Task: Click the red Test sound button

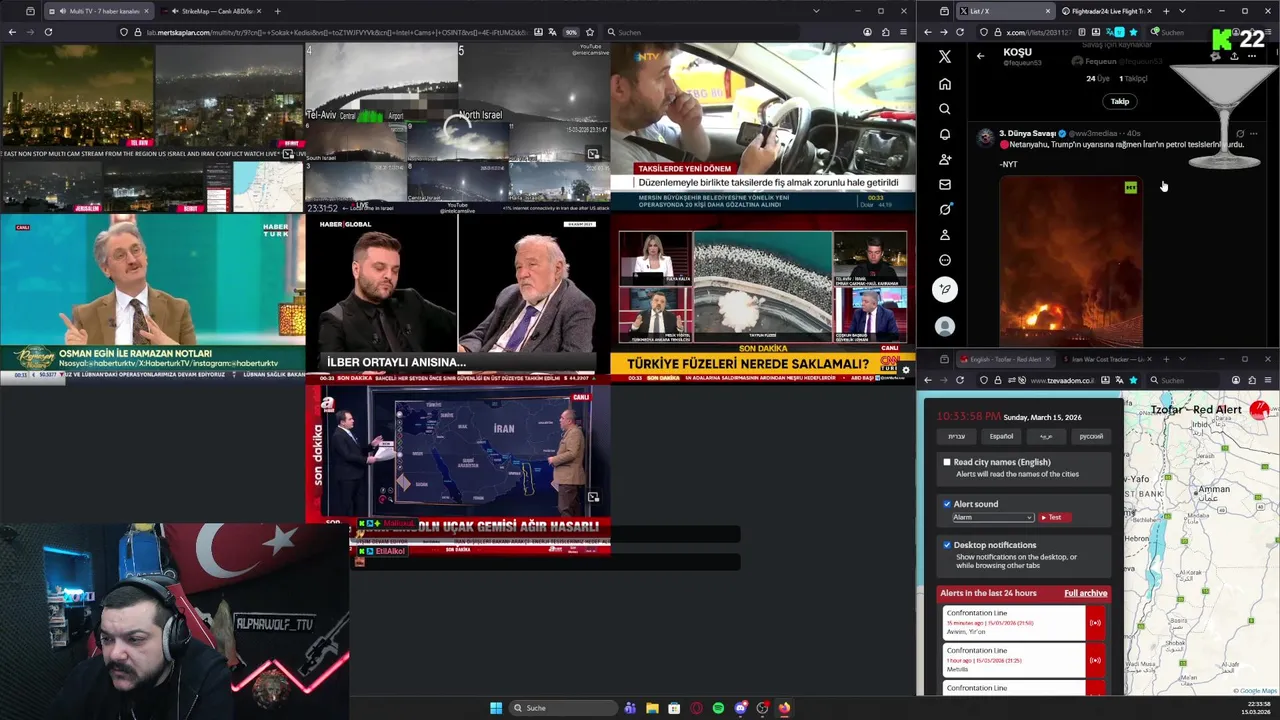Action: point(1054,517)
